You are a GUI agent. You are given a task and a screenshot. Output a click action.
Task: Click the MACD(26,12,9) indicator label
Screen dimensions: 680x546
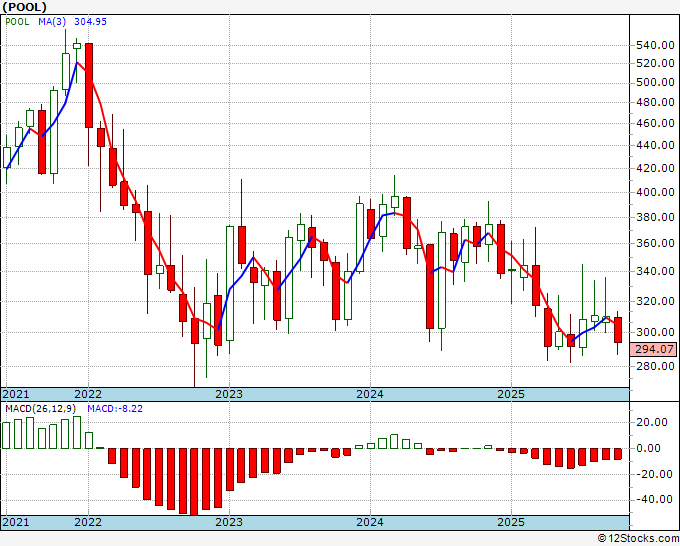41,409
